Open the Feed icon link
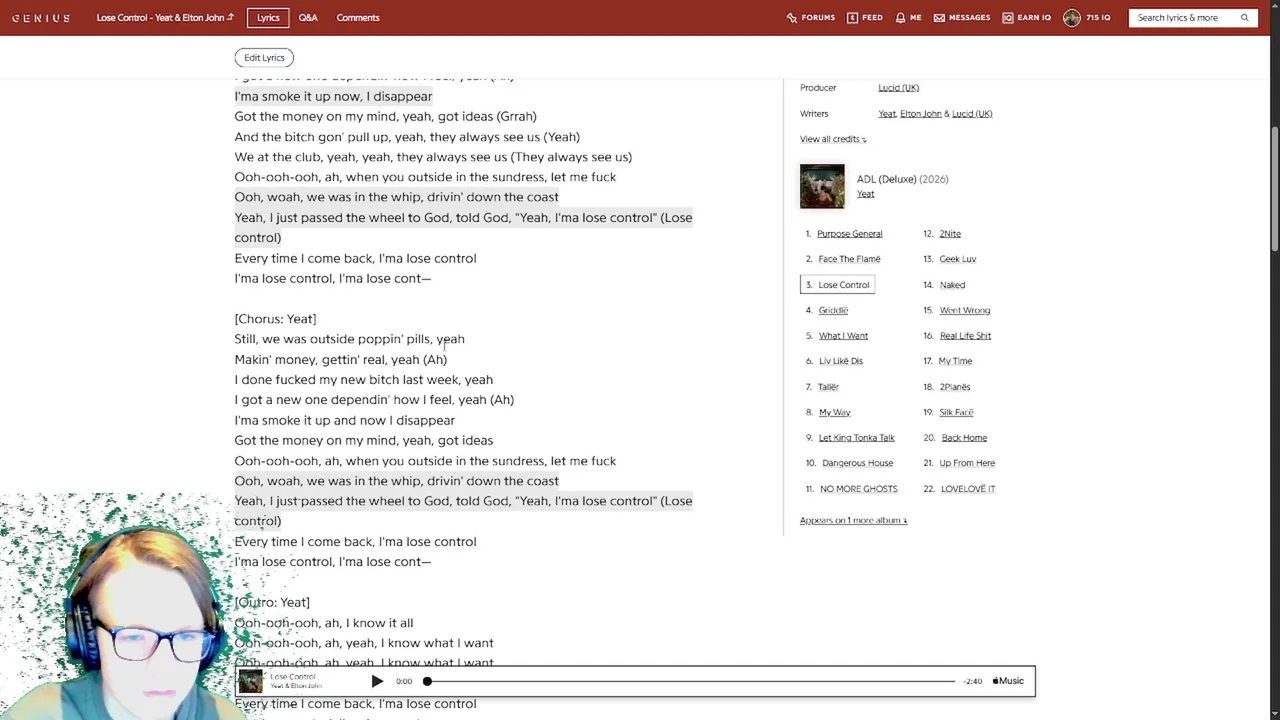1280x720 pixels. click(x=865, y=18)
